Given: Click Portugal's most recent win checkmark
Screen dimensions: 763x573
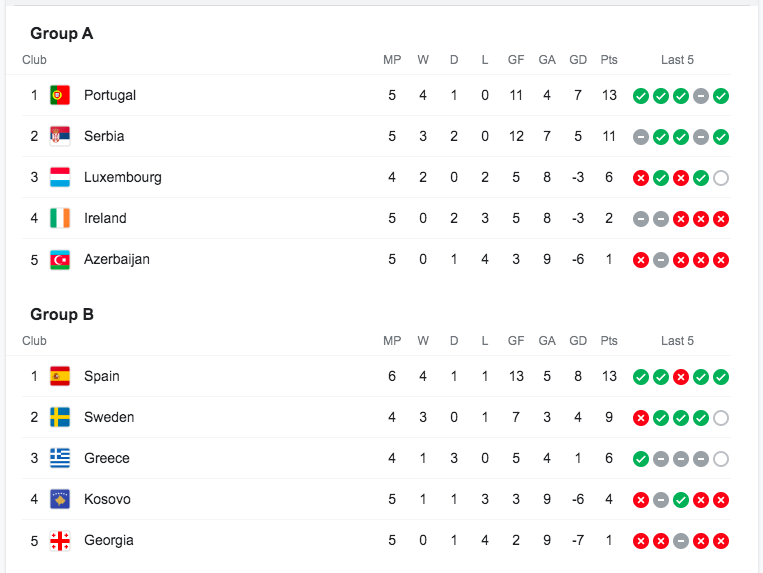Looking at the screenshot, I should click(x=721, y=96).
